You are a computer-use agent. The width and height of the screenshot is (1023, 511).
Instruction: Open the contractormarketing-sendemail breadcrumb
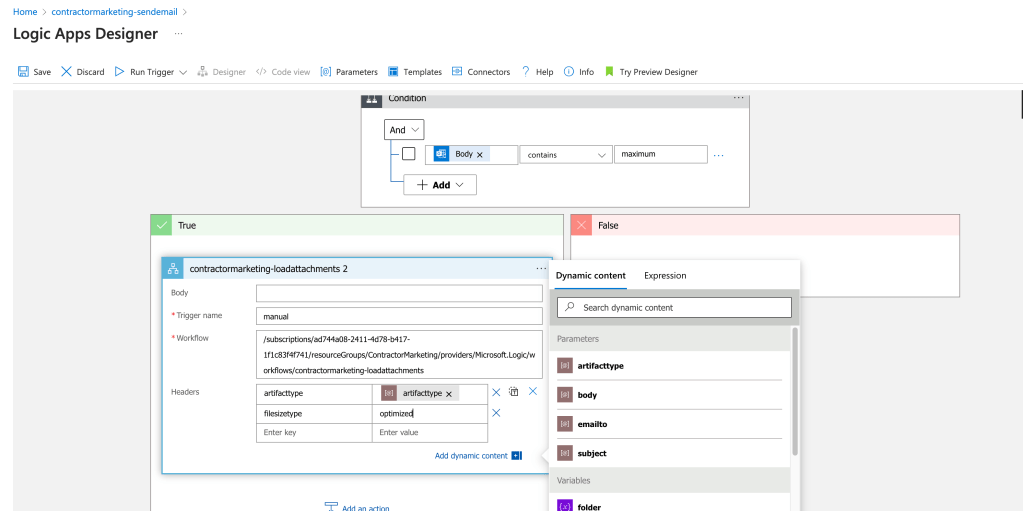pos(115,12)
